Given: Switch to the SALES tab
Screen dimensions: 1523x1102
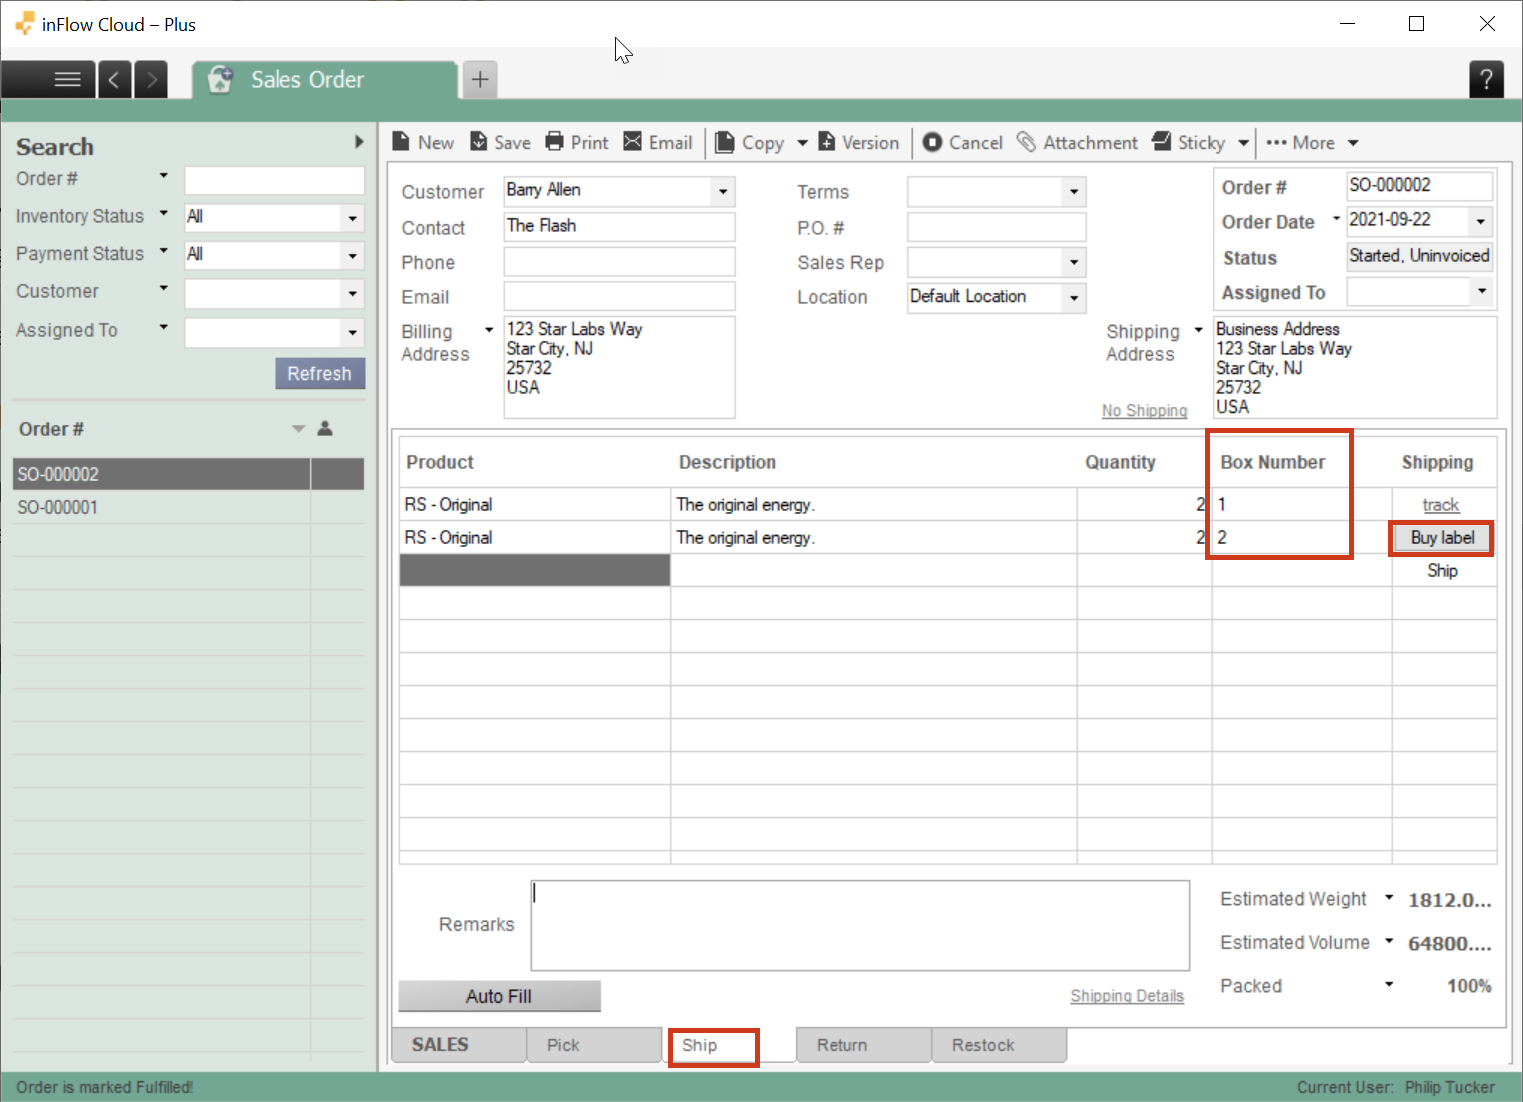Looking at the screenshot, I should [458, 1044].
